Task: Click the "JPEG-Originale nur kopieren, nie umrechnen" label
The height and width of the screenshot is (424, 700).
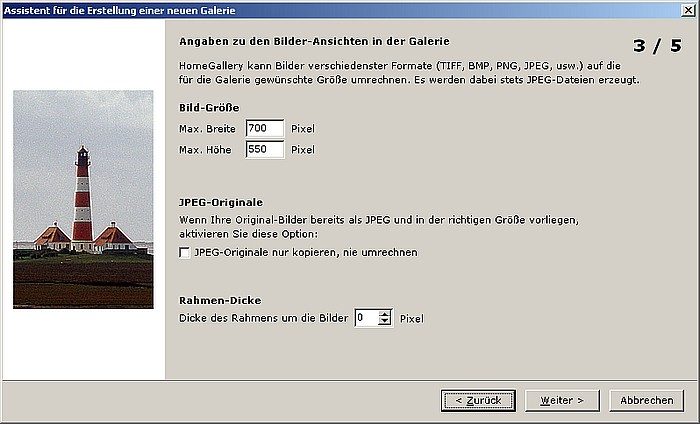Action: tap(306, 253)
